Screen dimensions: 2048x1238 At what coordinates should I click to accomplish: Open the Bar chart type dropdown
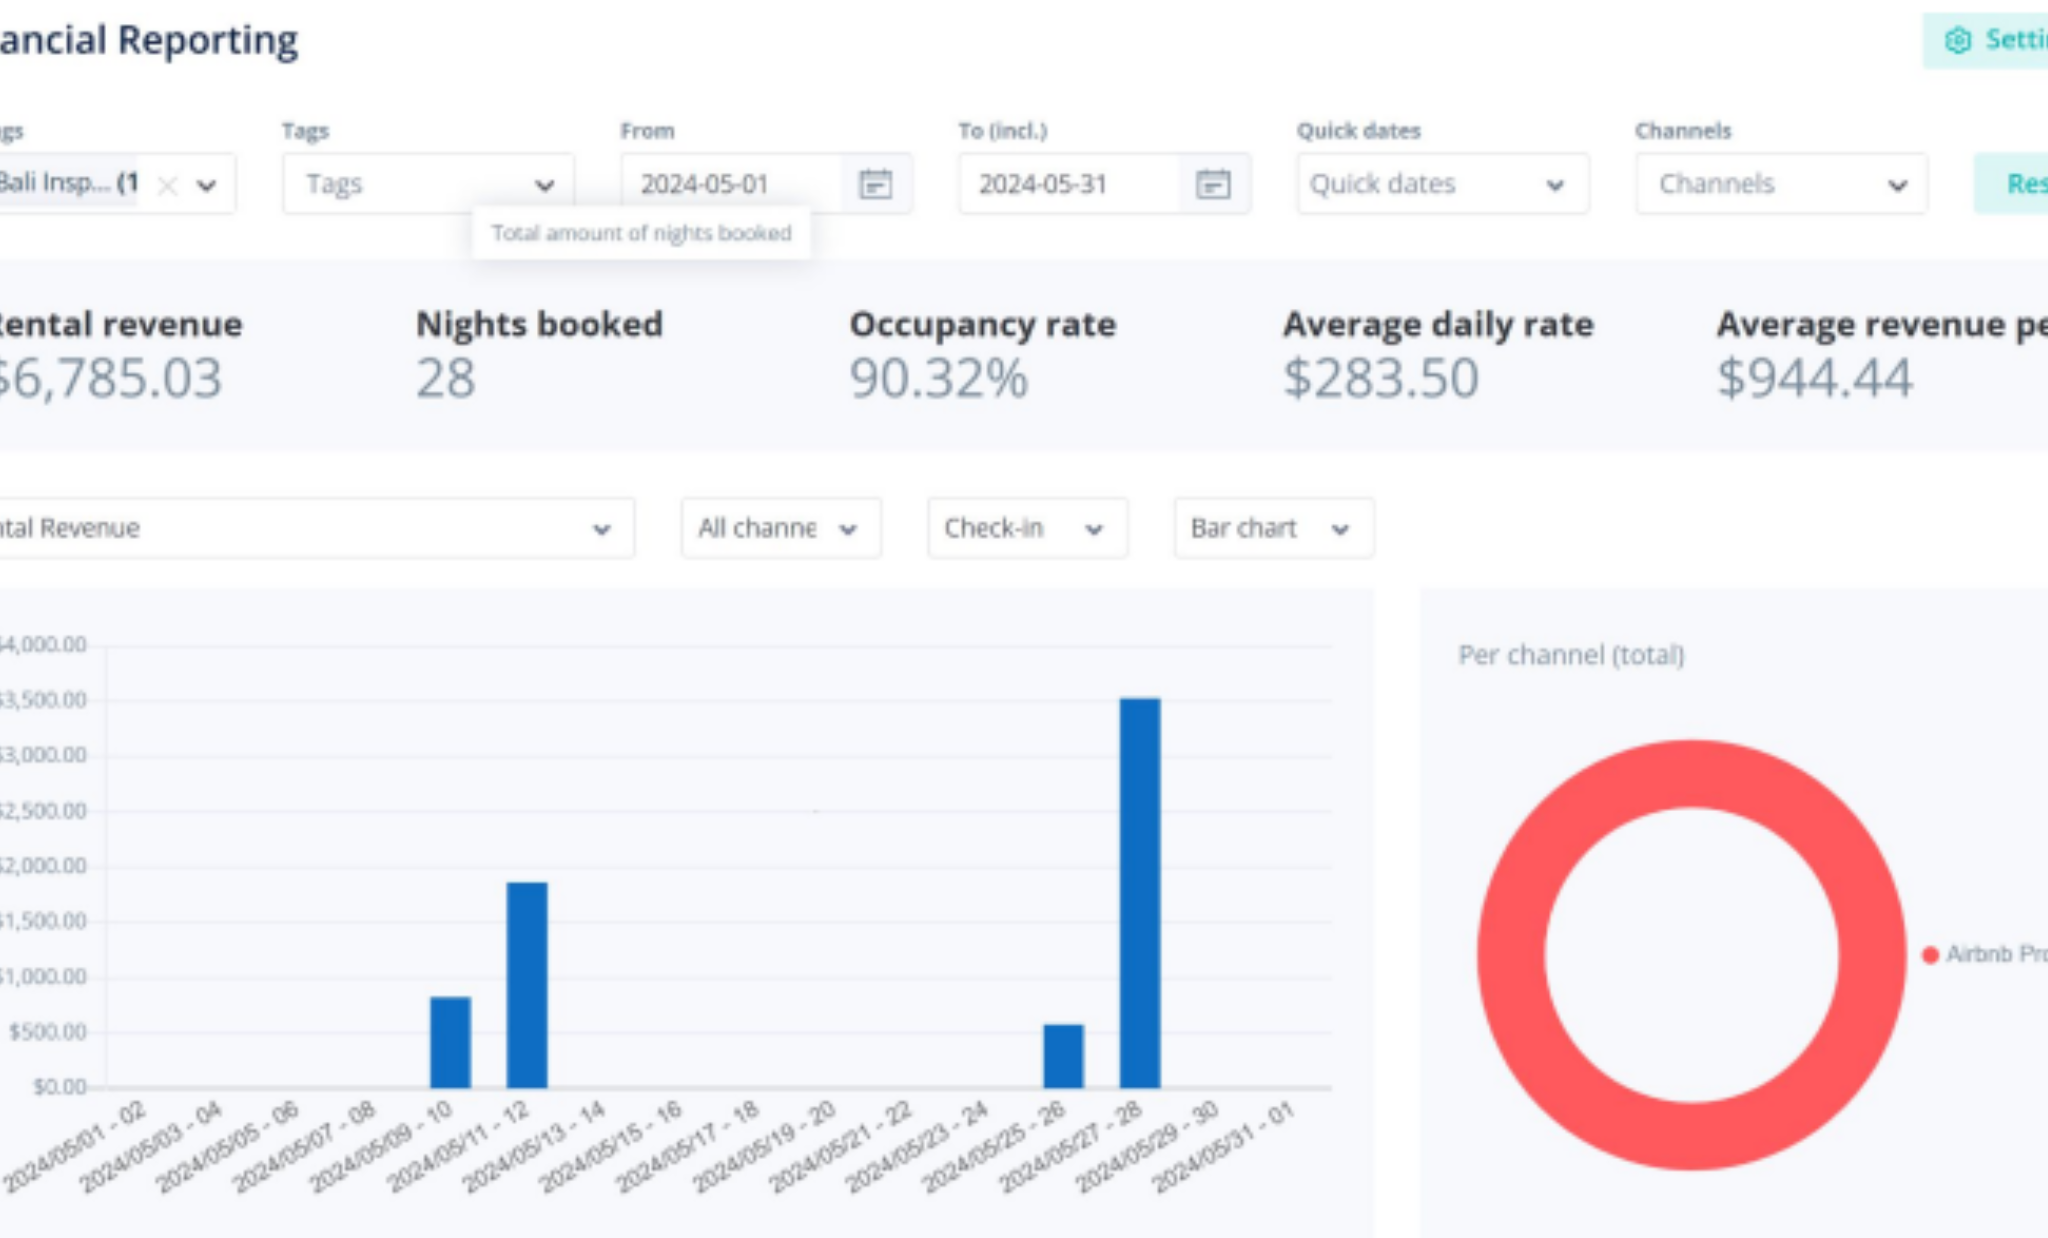click(1274, 528)
